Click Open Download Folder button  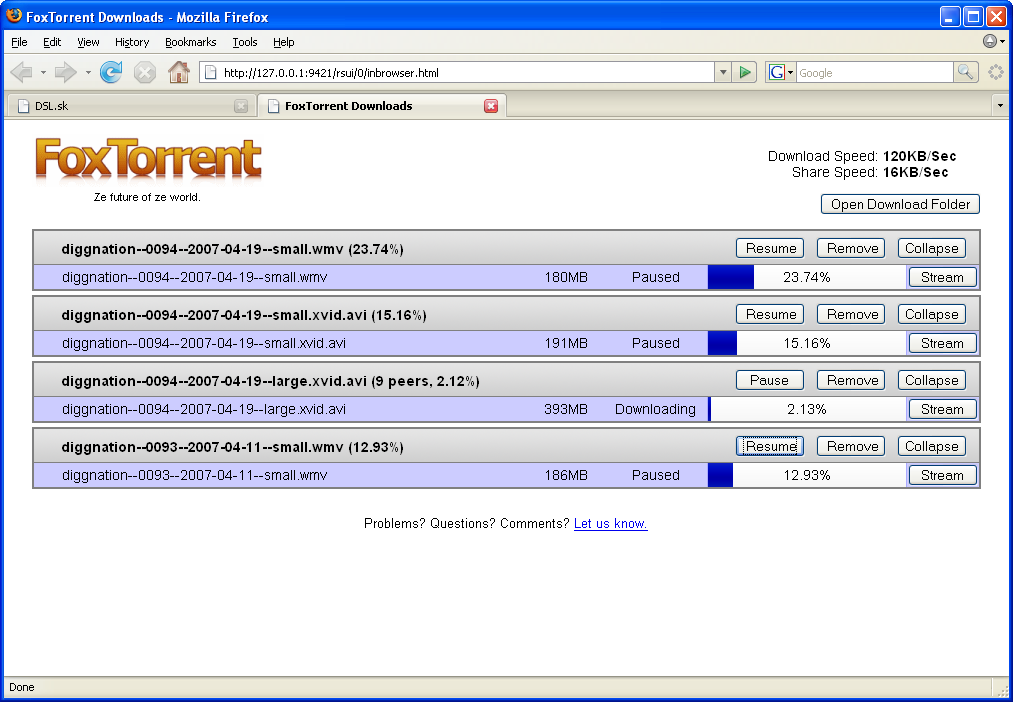click(x=900, y=204)
